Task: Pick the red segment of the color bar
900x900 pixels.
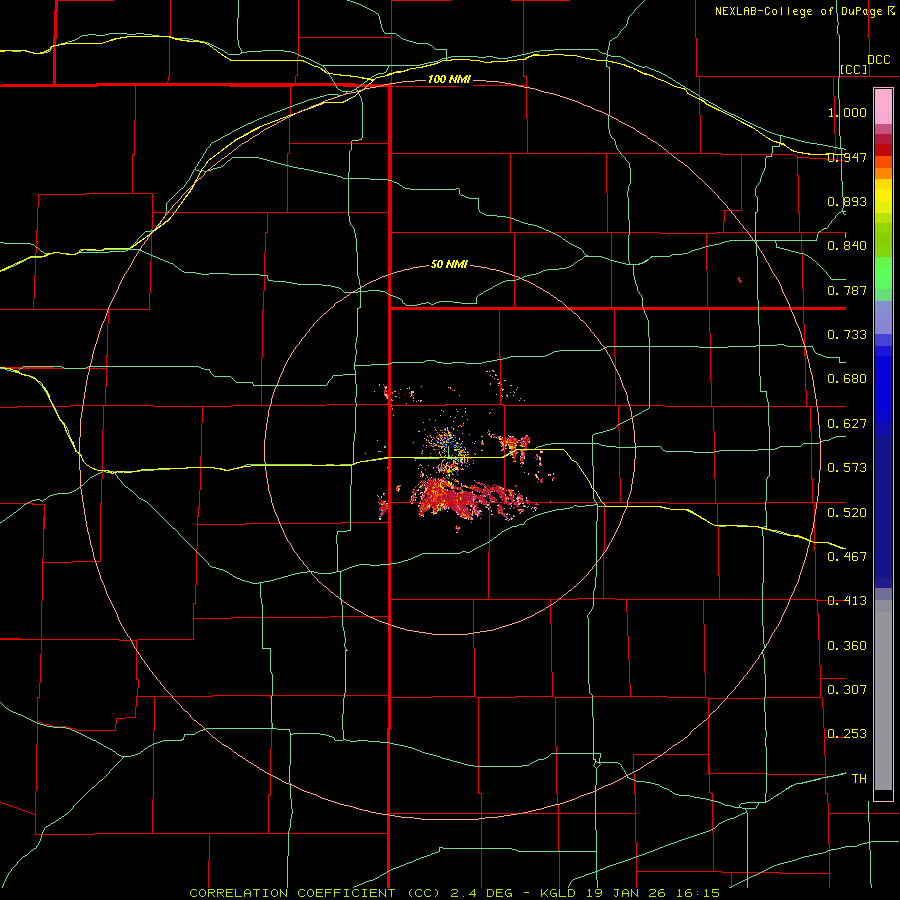Action: [883, 149]
